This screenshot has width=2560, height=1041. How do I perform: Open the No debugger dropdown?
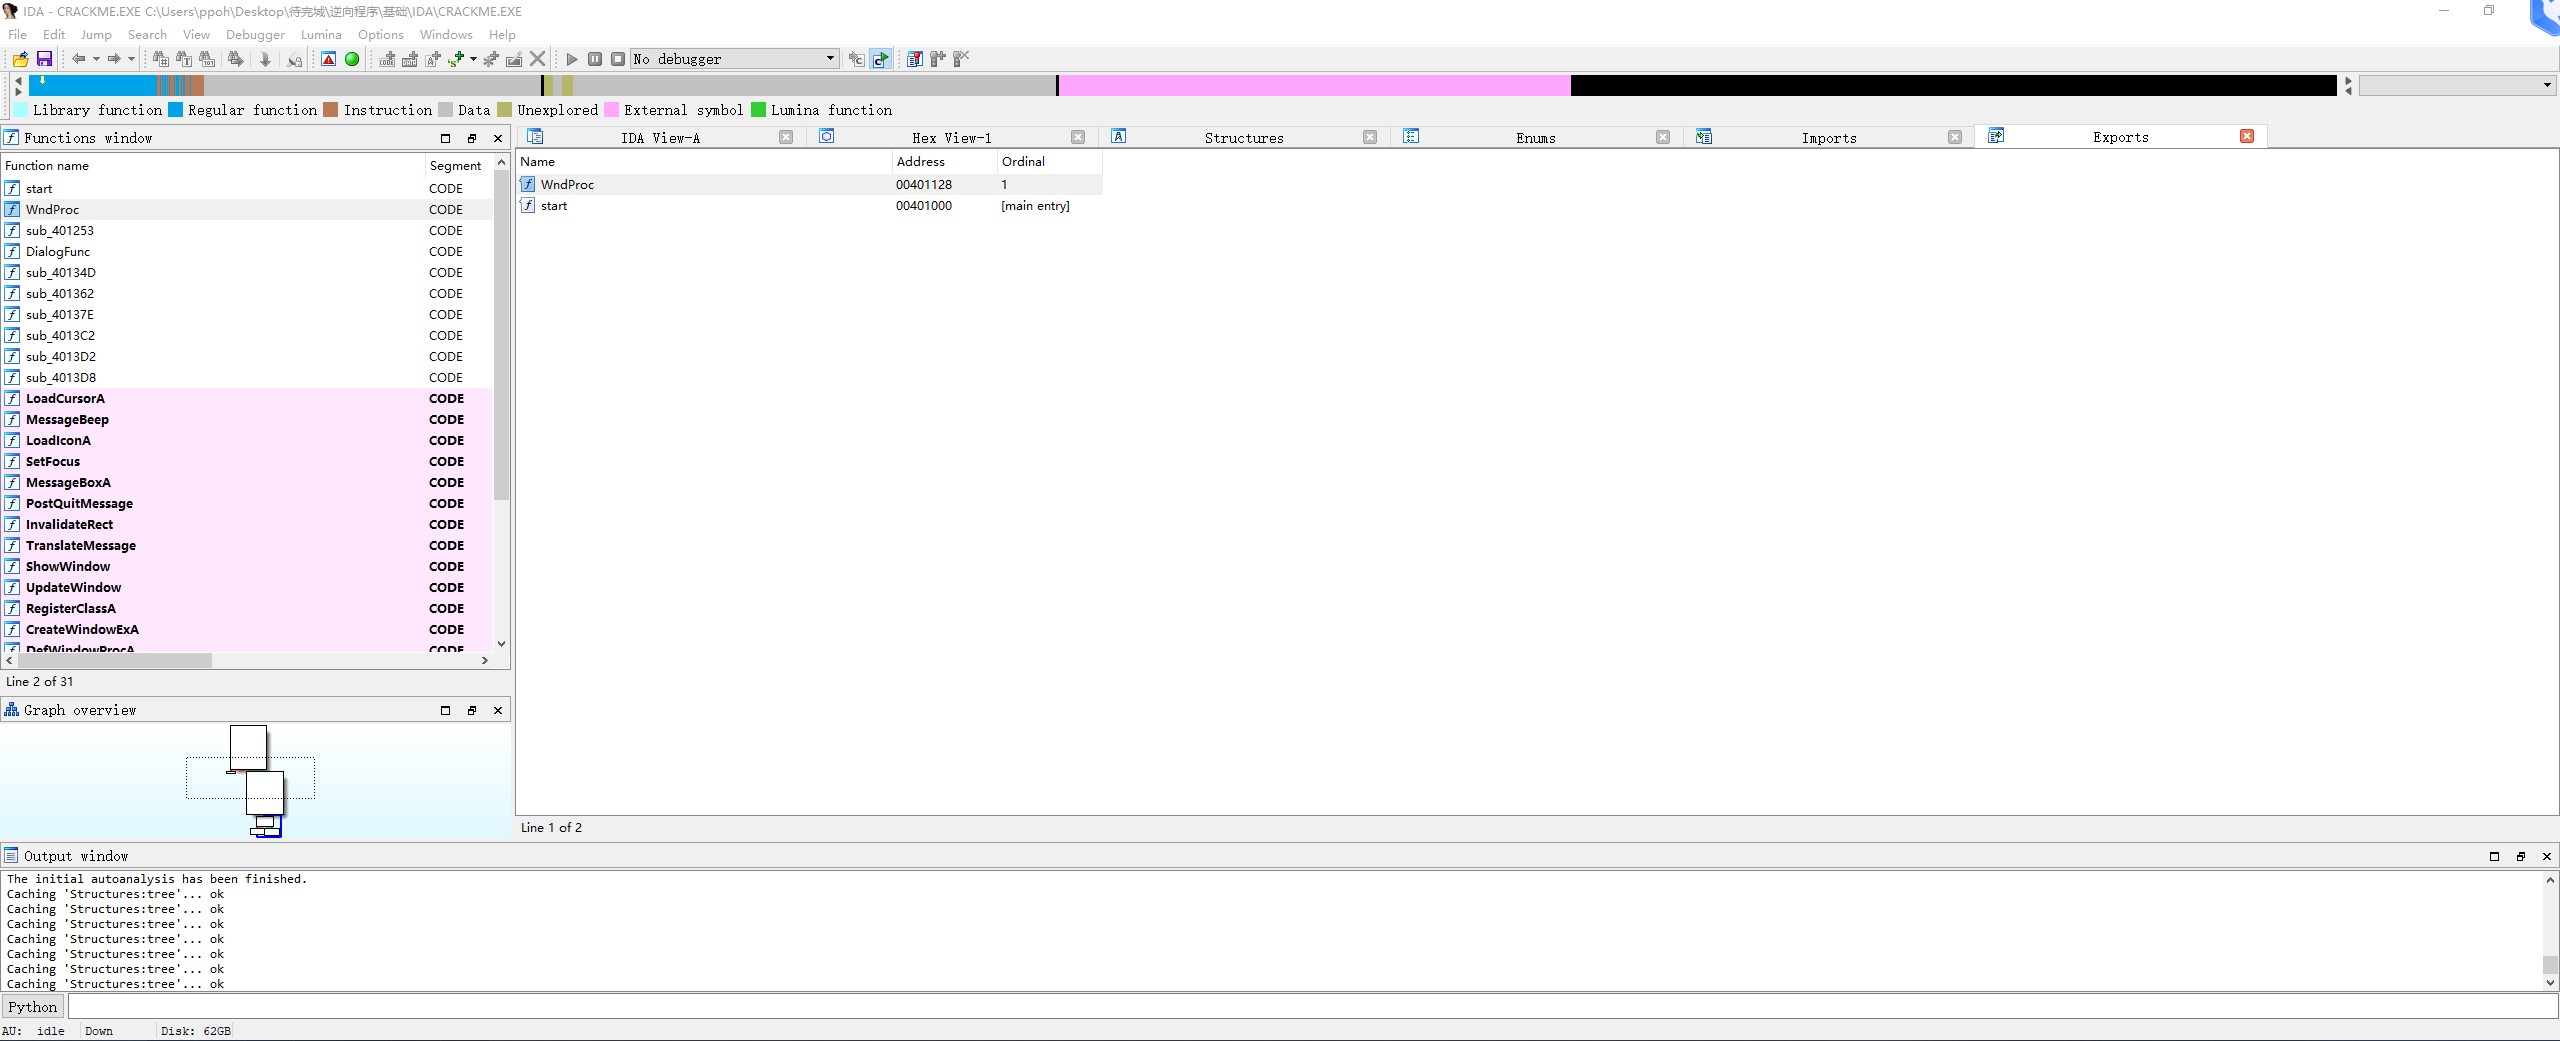coord(734,59)
